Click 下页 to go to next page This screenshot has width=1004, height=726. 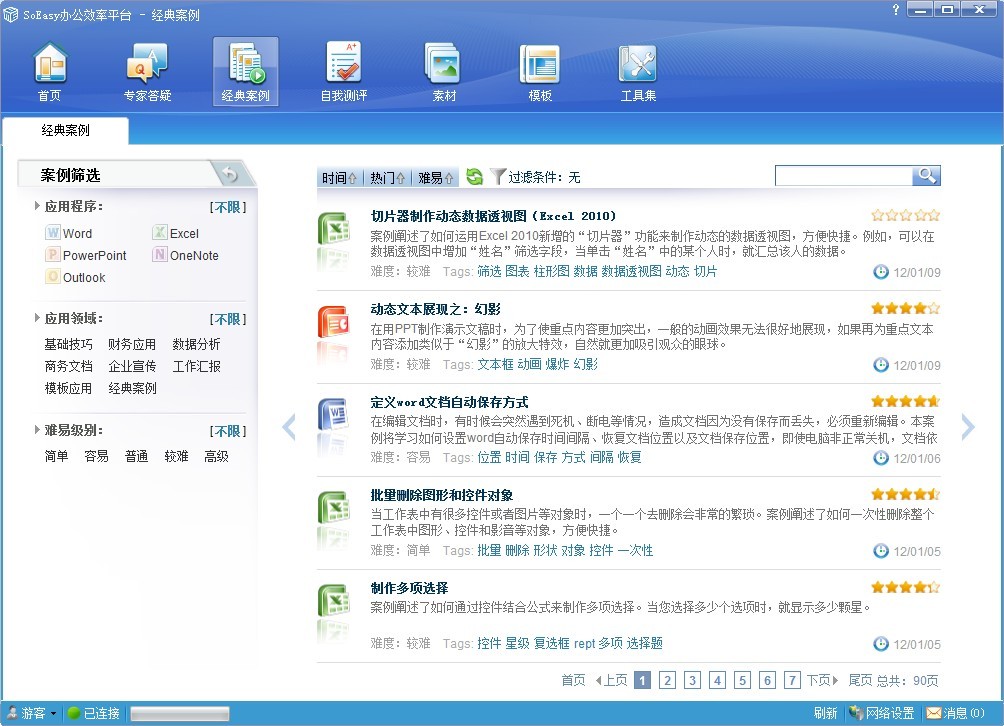820,679
